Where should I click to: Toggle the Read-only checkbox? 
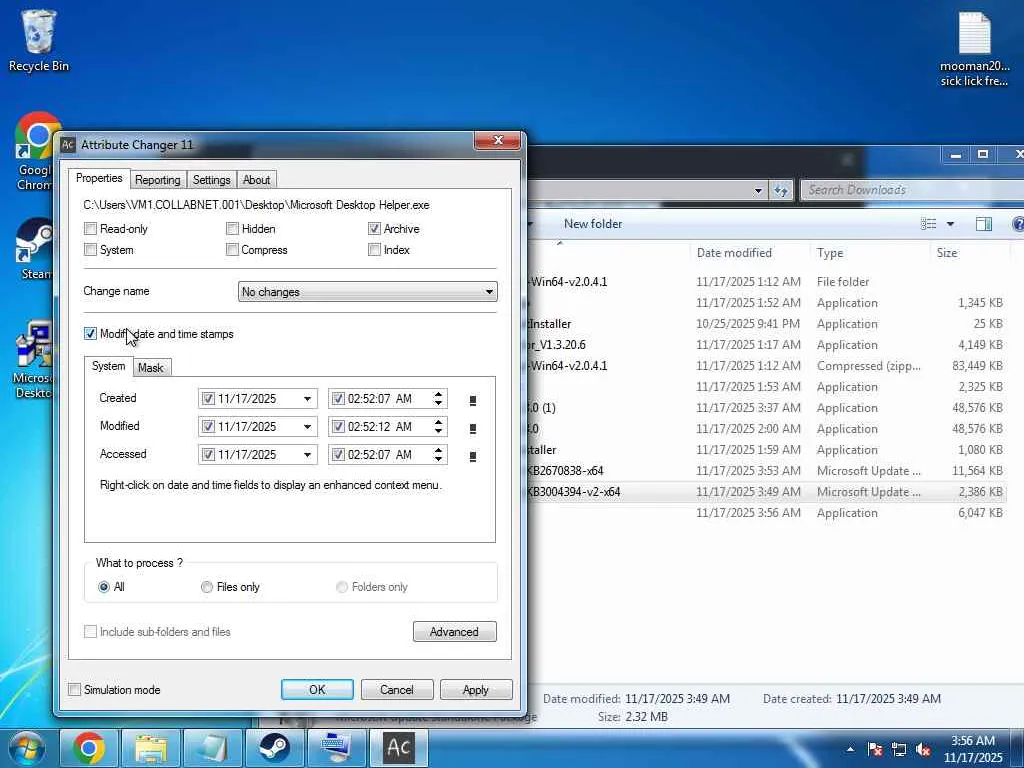91,229
